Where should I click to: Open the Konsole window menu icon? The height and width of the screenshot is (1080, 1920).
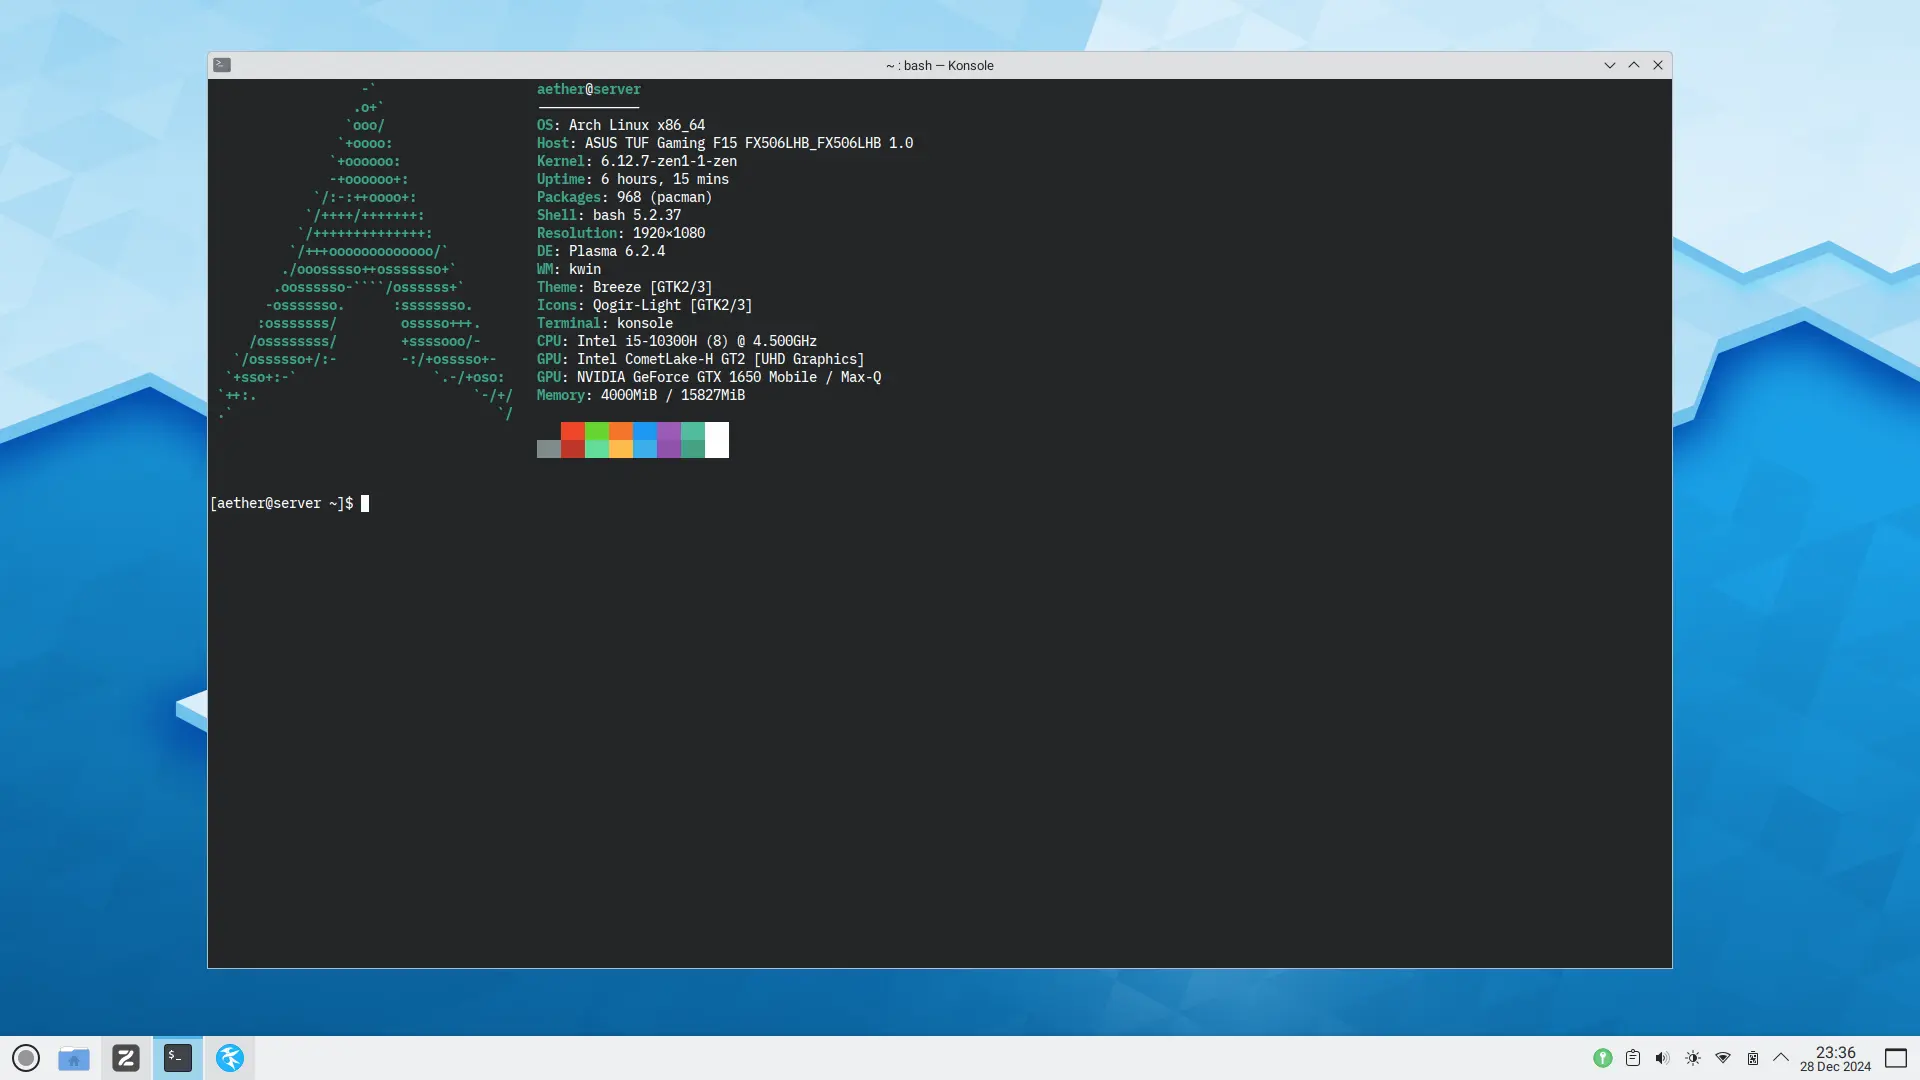tap(222, 65)
